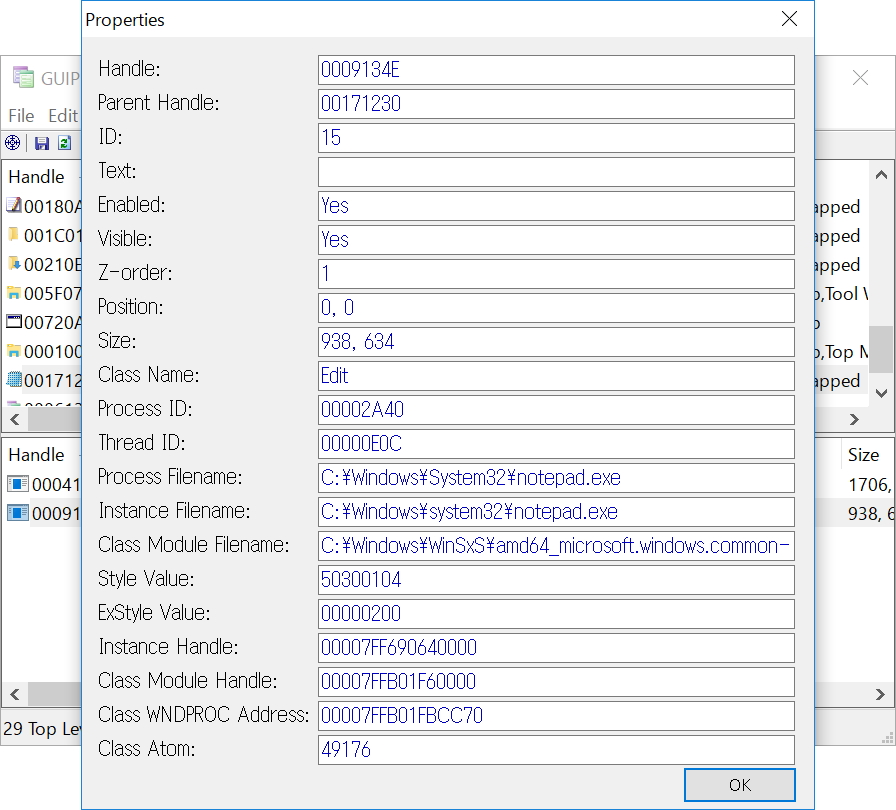
Task: Click the crosshair window finder icon
Action: click(x=13, y=143)
